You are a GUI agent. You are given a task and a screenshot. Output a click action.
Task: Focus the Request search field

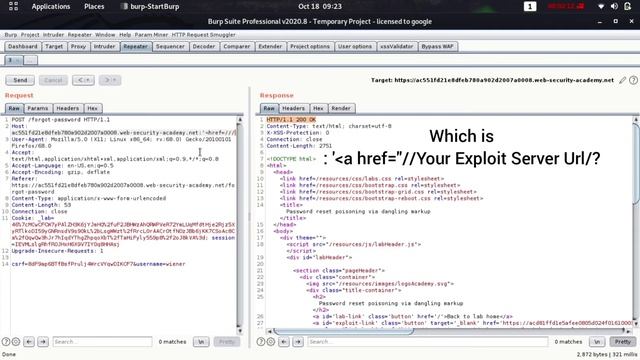pyautogui.click(x=102, y=342)
